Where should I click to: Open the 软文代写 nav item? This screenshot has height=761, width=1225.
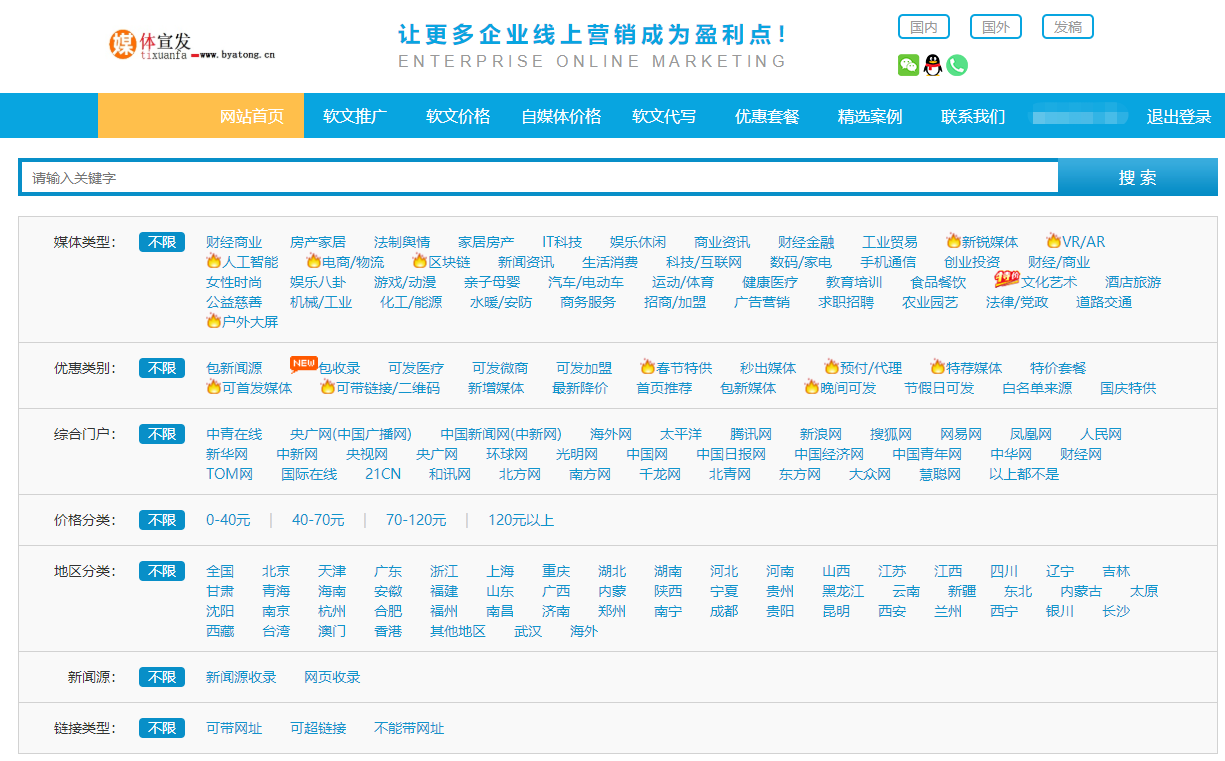[664, 116]
